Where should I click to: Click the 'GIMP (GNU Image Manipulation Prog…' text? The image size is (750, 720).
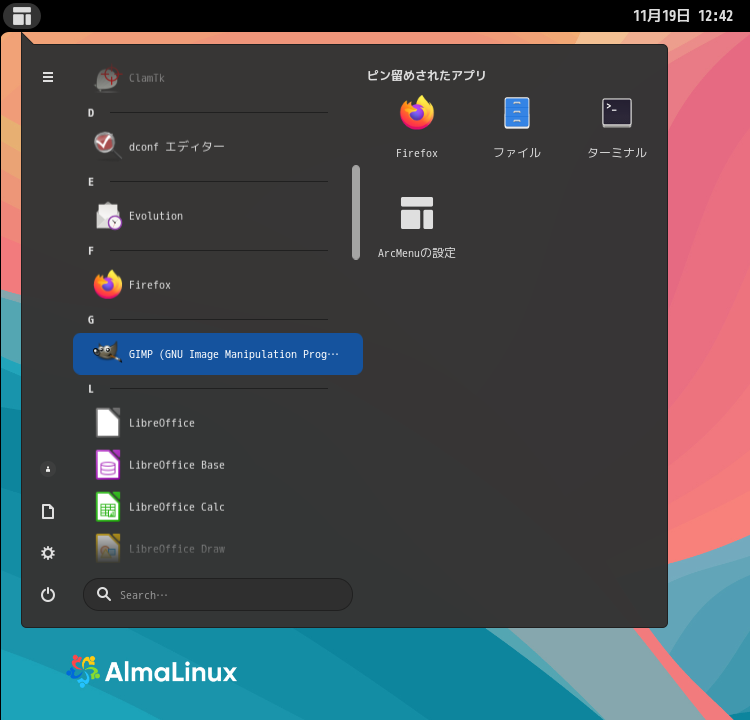[233, 354]
